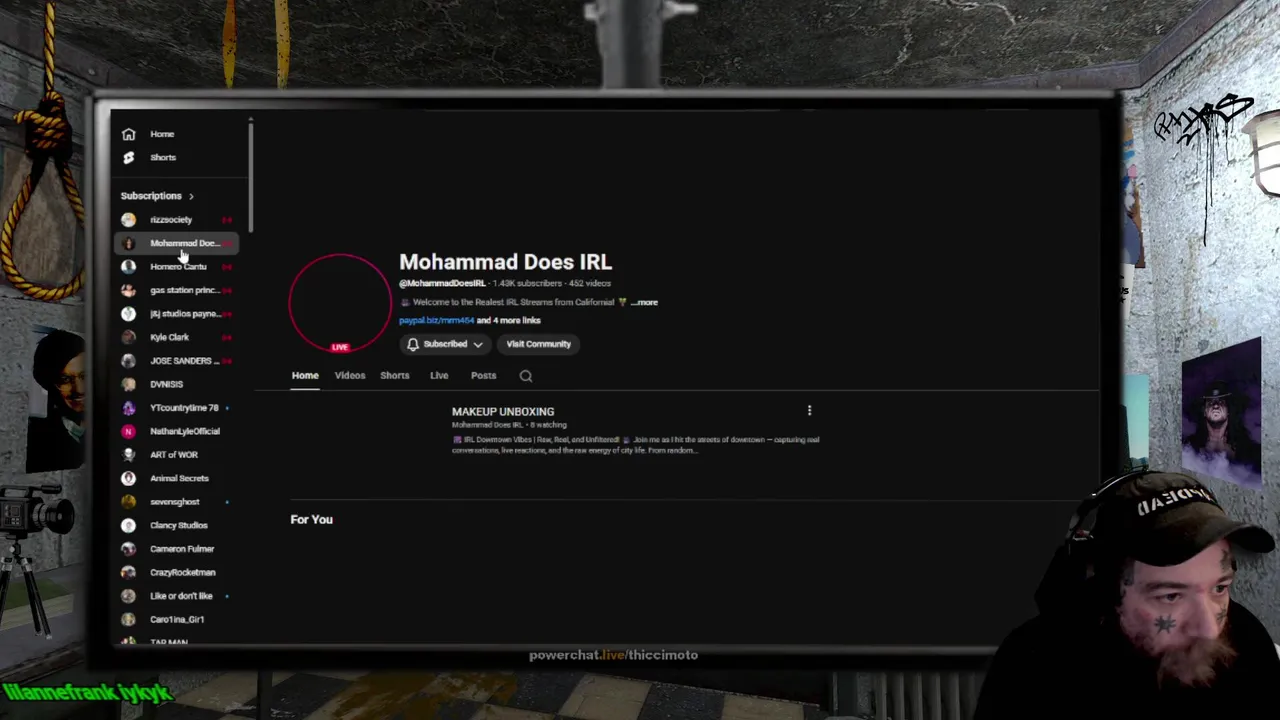1280x720 pixels.
Task: Click YTcountrytime 78 channel avatar
Action: (128, 407)
